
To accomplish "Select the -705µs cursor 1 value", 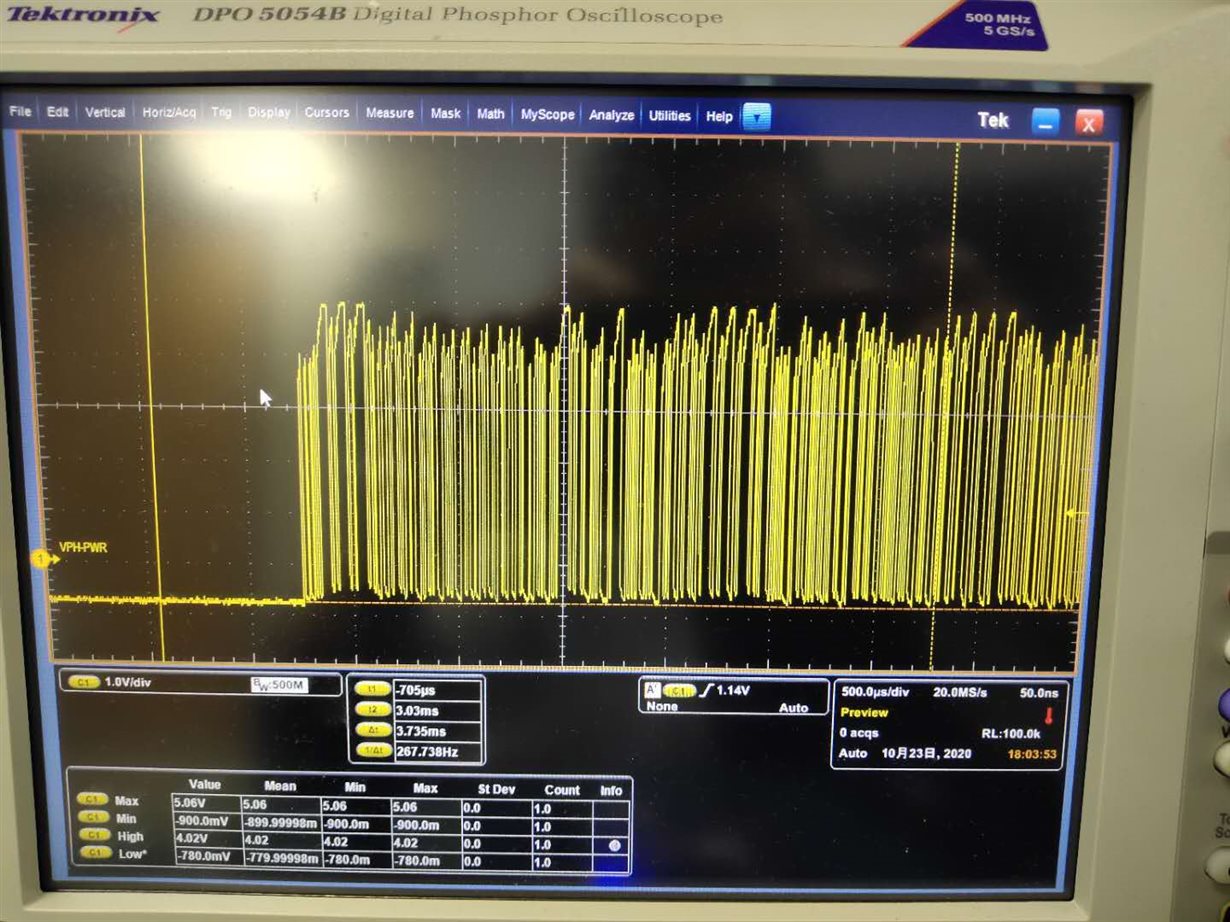I will point(437,690).
